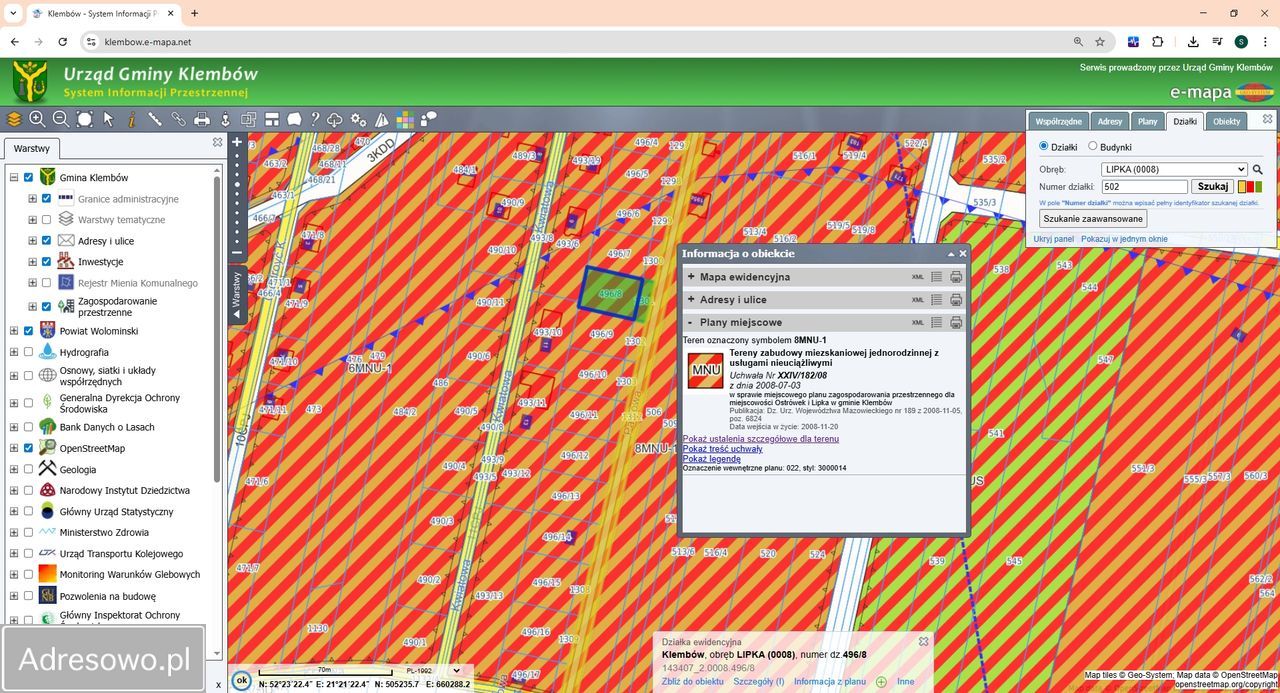Open the help question mark icon
Screen dimensions: 1280x693
click(315, 119)
